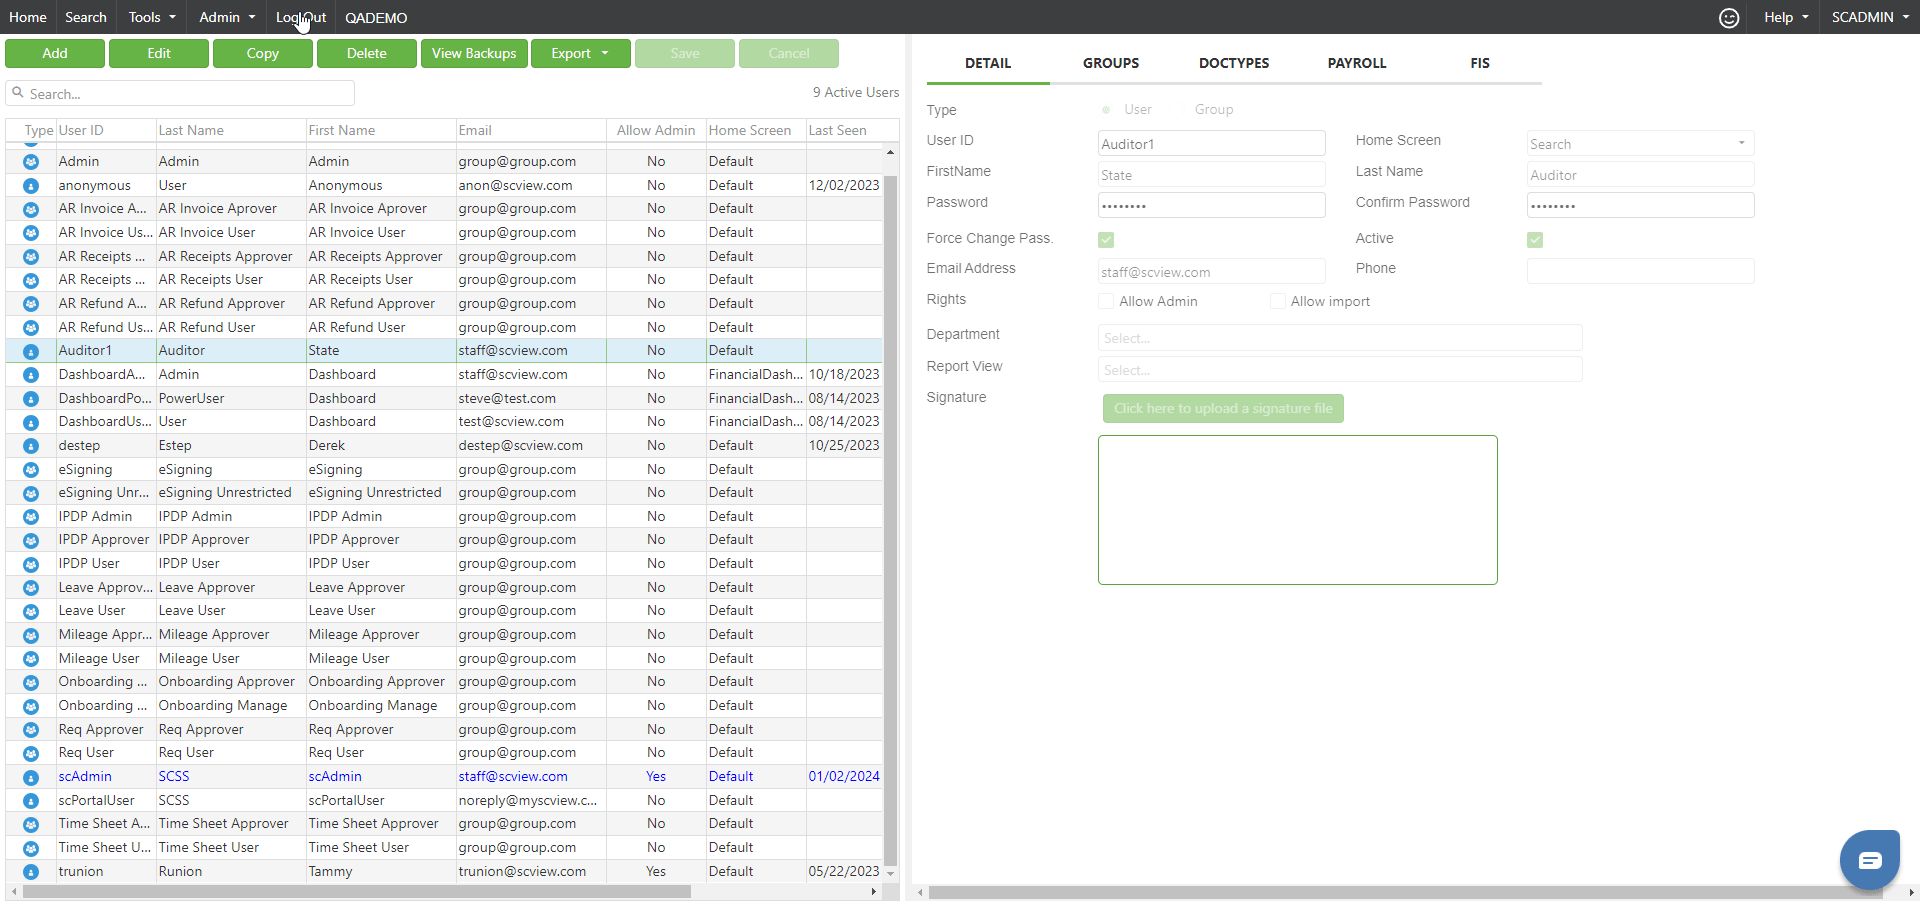Image resolution: width=1920 pixels, height=911 pixels.
Task: Open the SCADMIN user dropdown
Action: [1870, 17]
